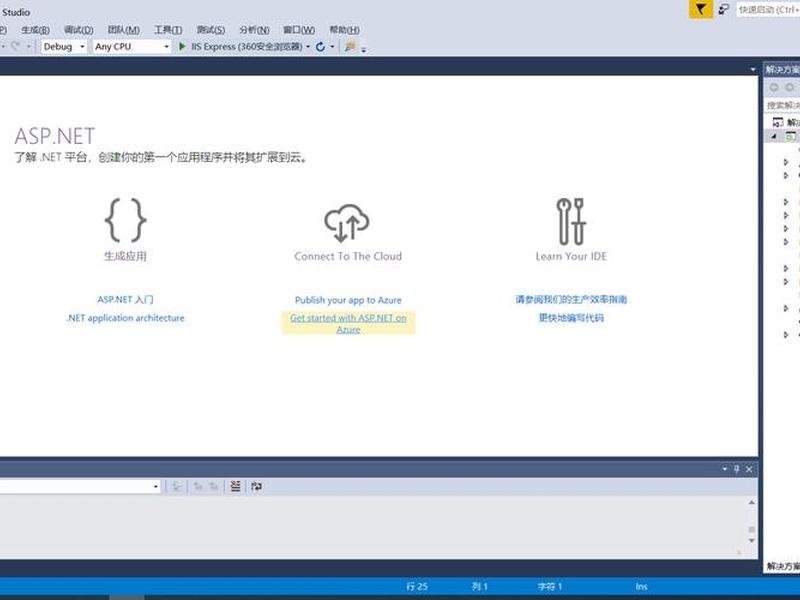Open the ASP.NET 入门 link
Viewport: 800px width, 600px height.
[126, 299]
